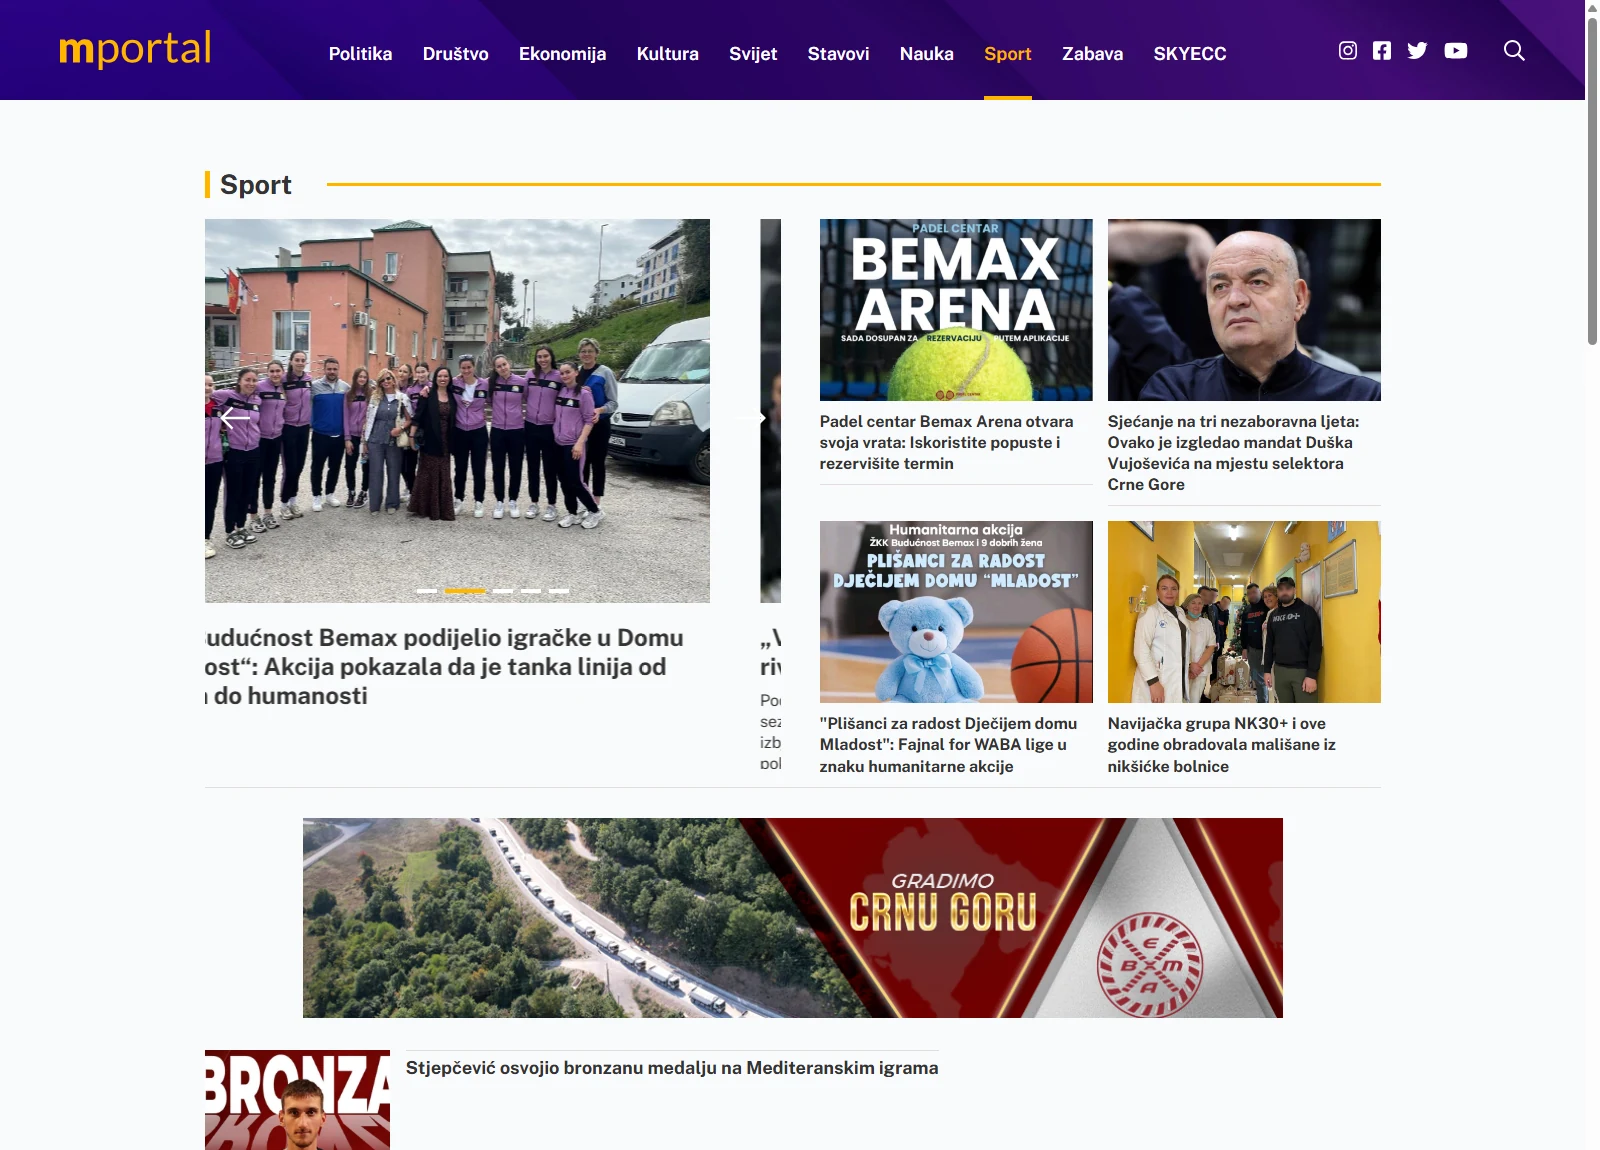This screenshot has width=1600, height=1150.
Task: Click the scrollbar up arrow
Action: point(1592,8)
